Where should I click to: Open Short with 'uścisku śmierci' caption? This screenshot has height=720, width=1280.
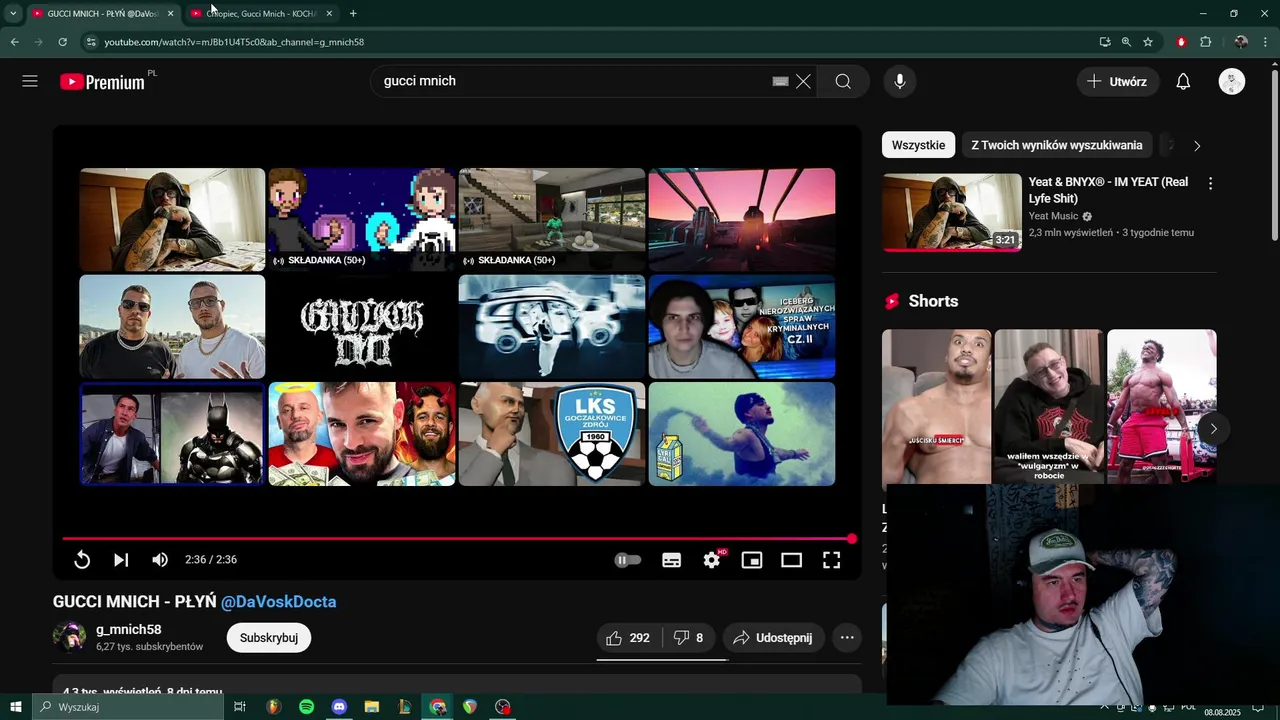point(937,407)
